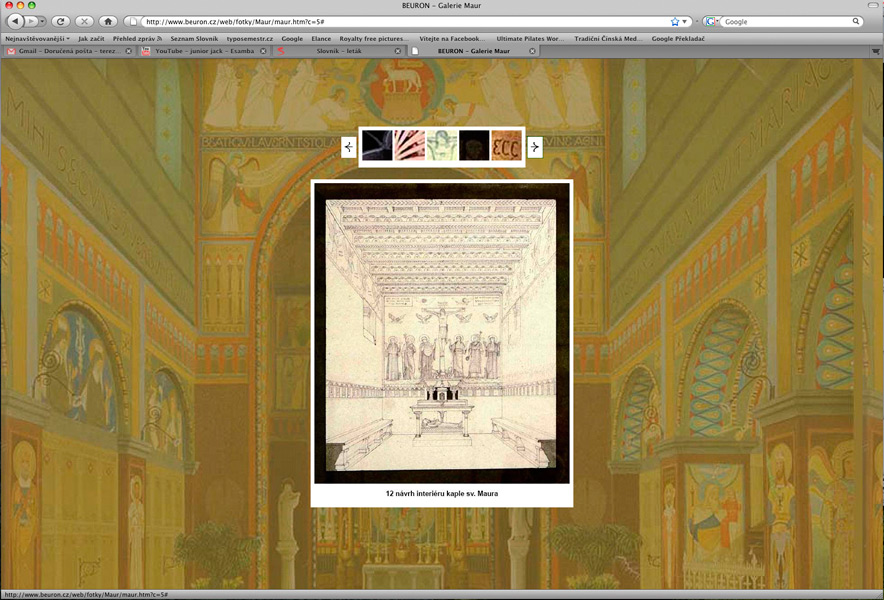Viewport: 884px width, 600px height.
Task: Open the dark blue-lined gallery thumbnail
Action: point(377,145)
